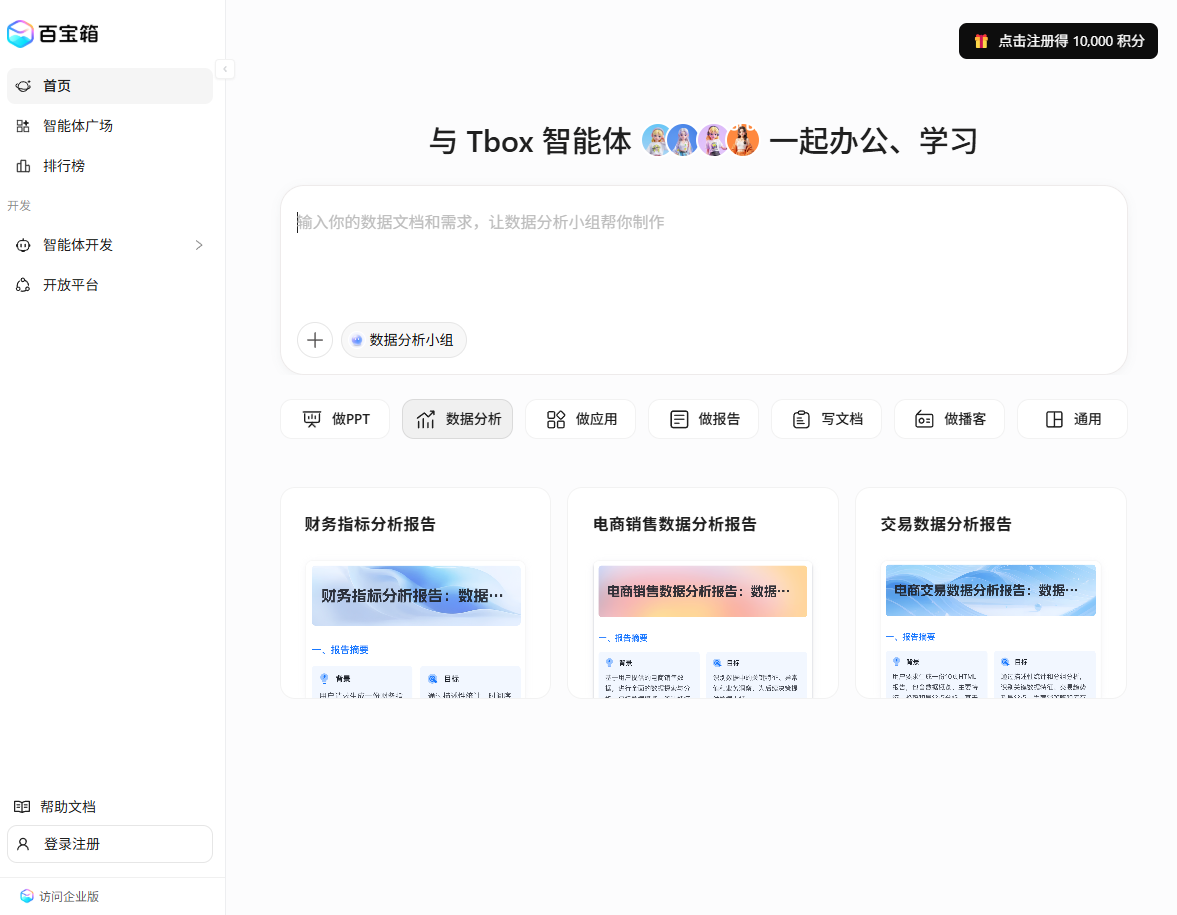Screen dimensions: 1177x915
Task: Toggle the 数据分析 mode button
Action: (457, 419)
